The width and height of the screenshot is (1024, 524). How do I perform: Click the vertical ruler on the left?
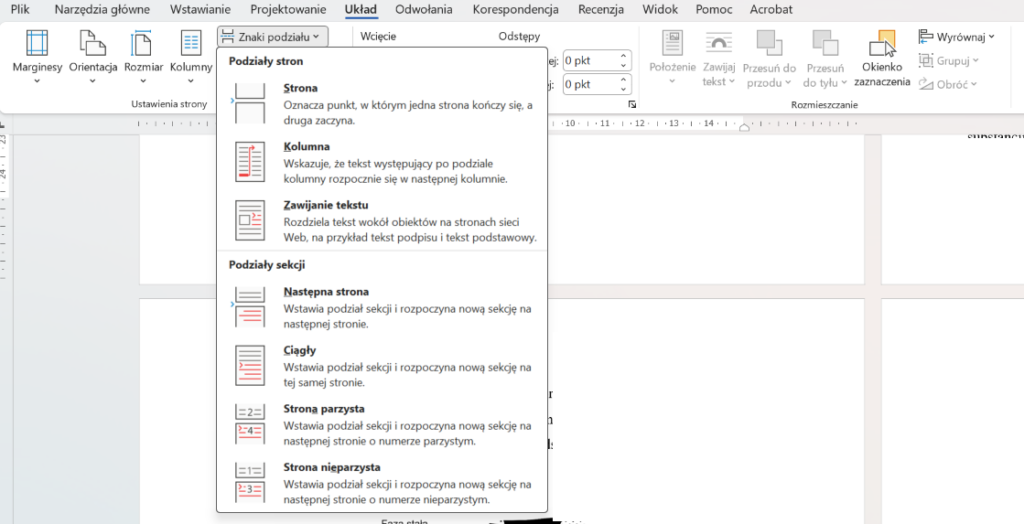[x=3, y=206]
